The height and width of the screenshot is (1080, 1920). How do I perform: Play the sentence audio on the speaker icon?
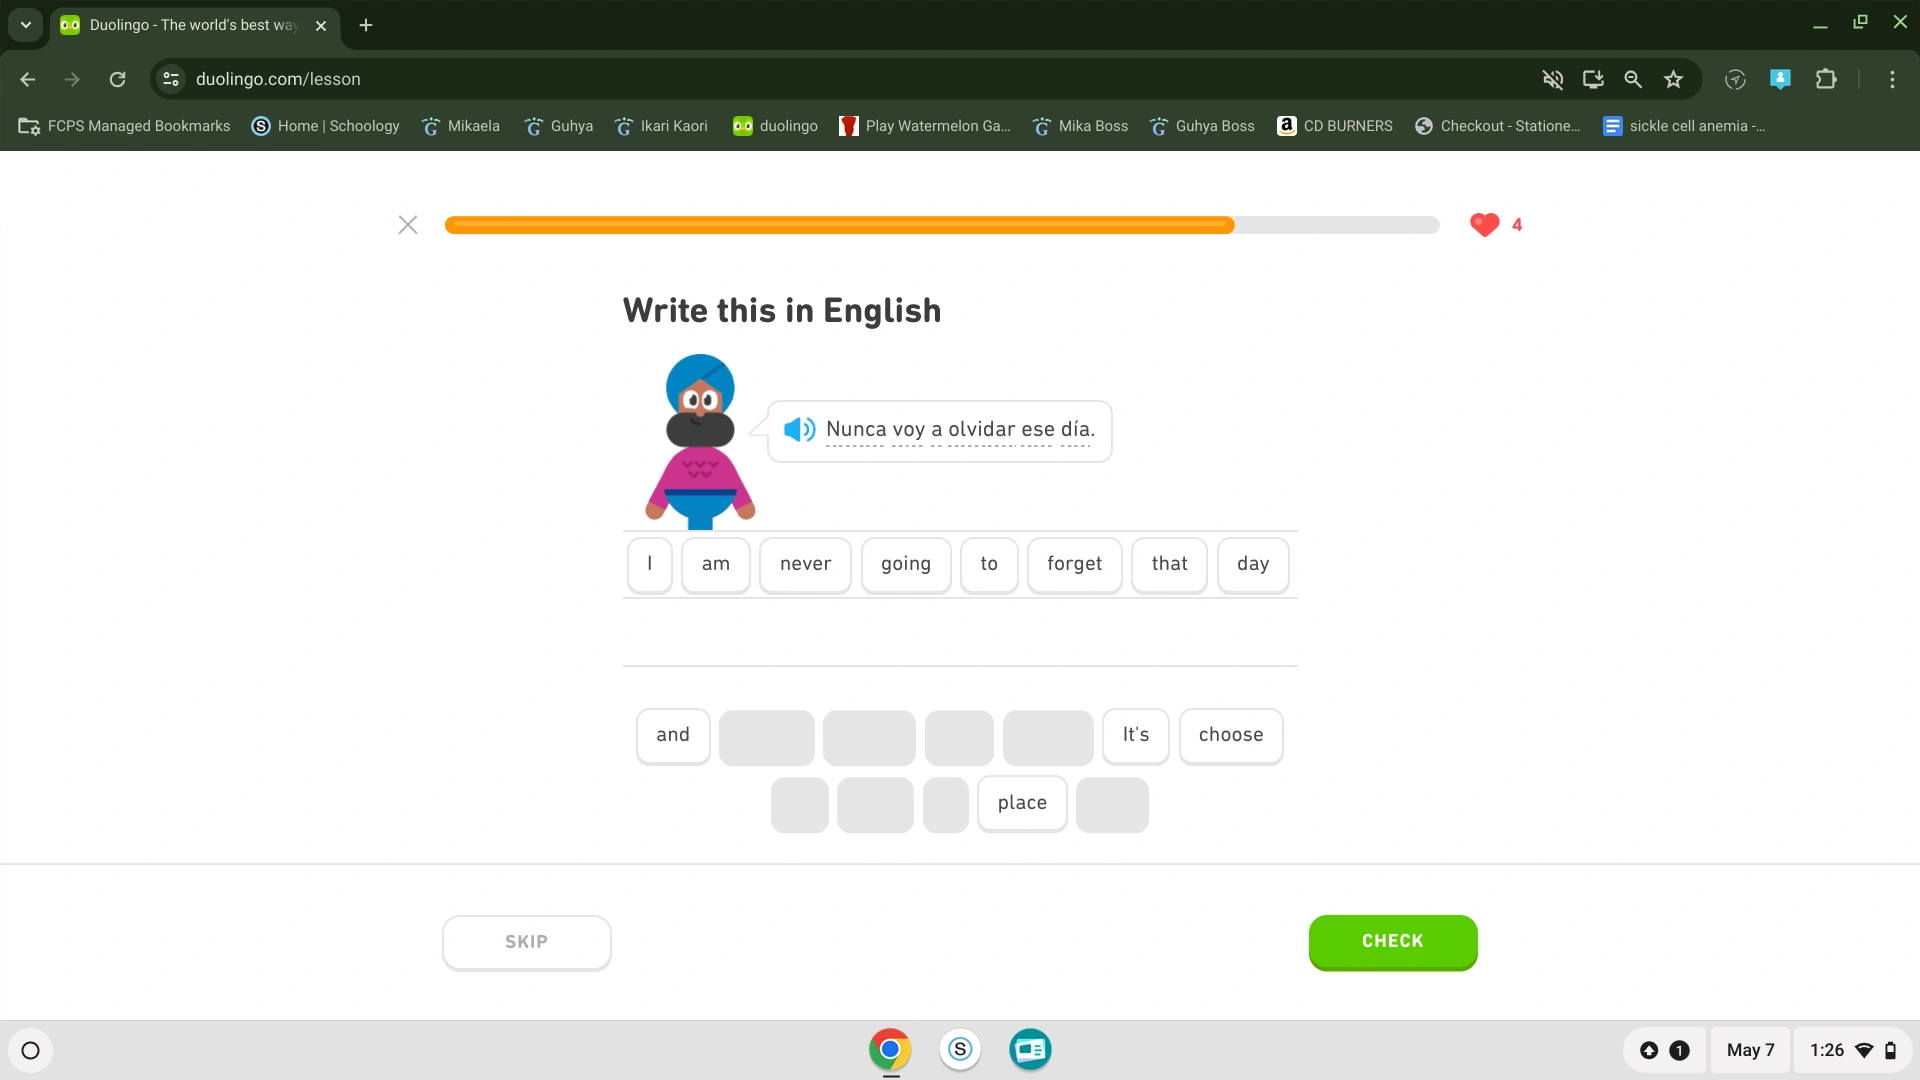799,430
